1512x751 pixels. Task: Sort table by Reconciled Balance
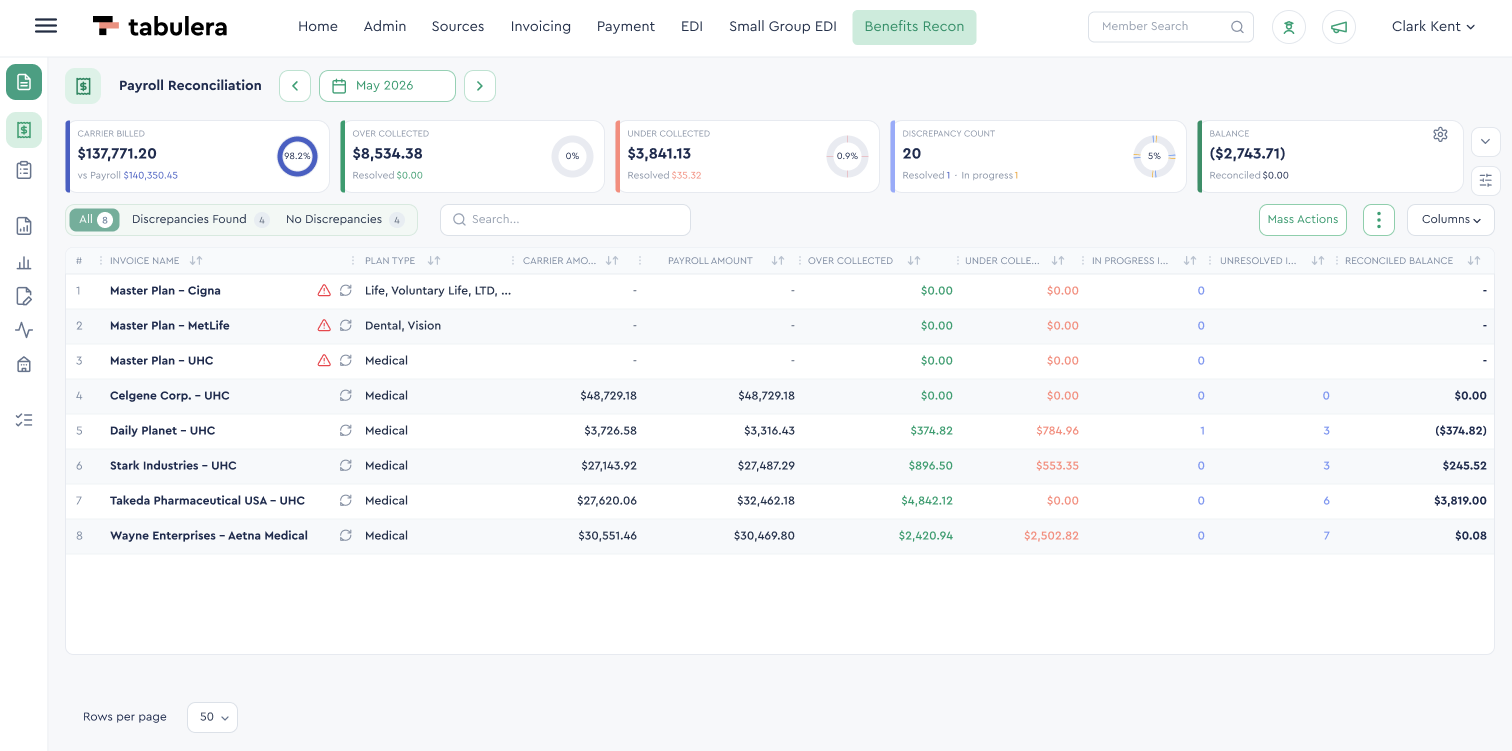pyautogui.click(x=1474, y=261)
